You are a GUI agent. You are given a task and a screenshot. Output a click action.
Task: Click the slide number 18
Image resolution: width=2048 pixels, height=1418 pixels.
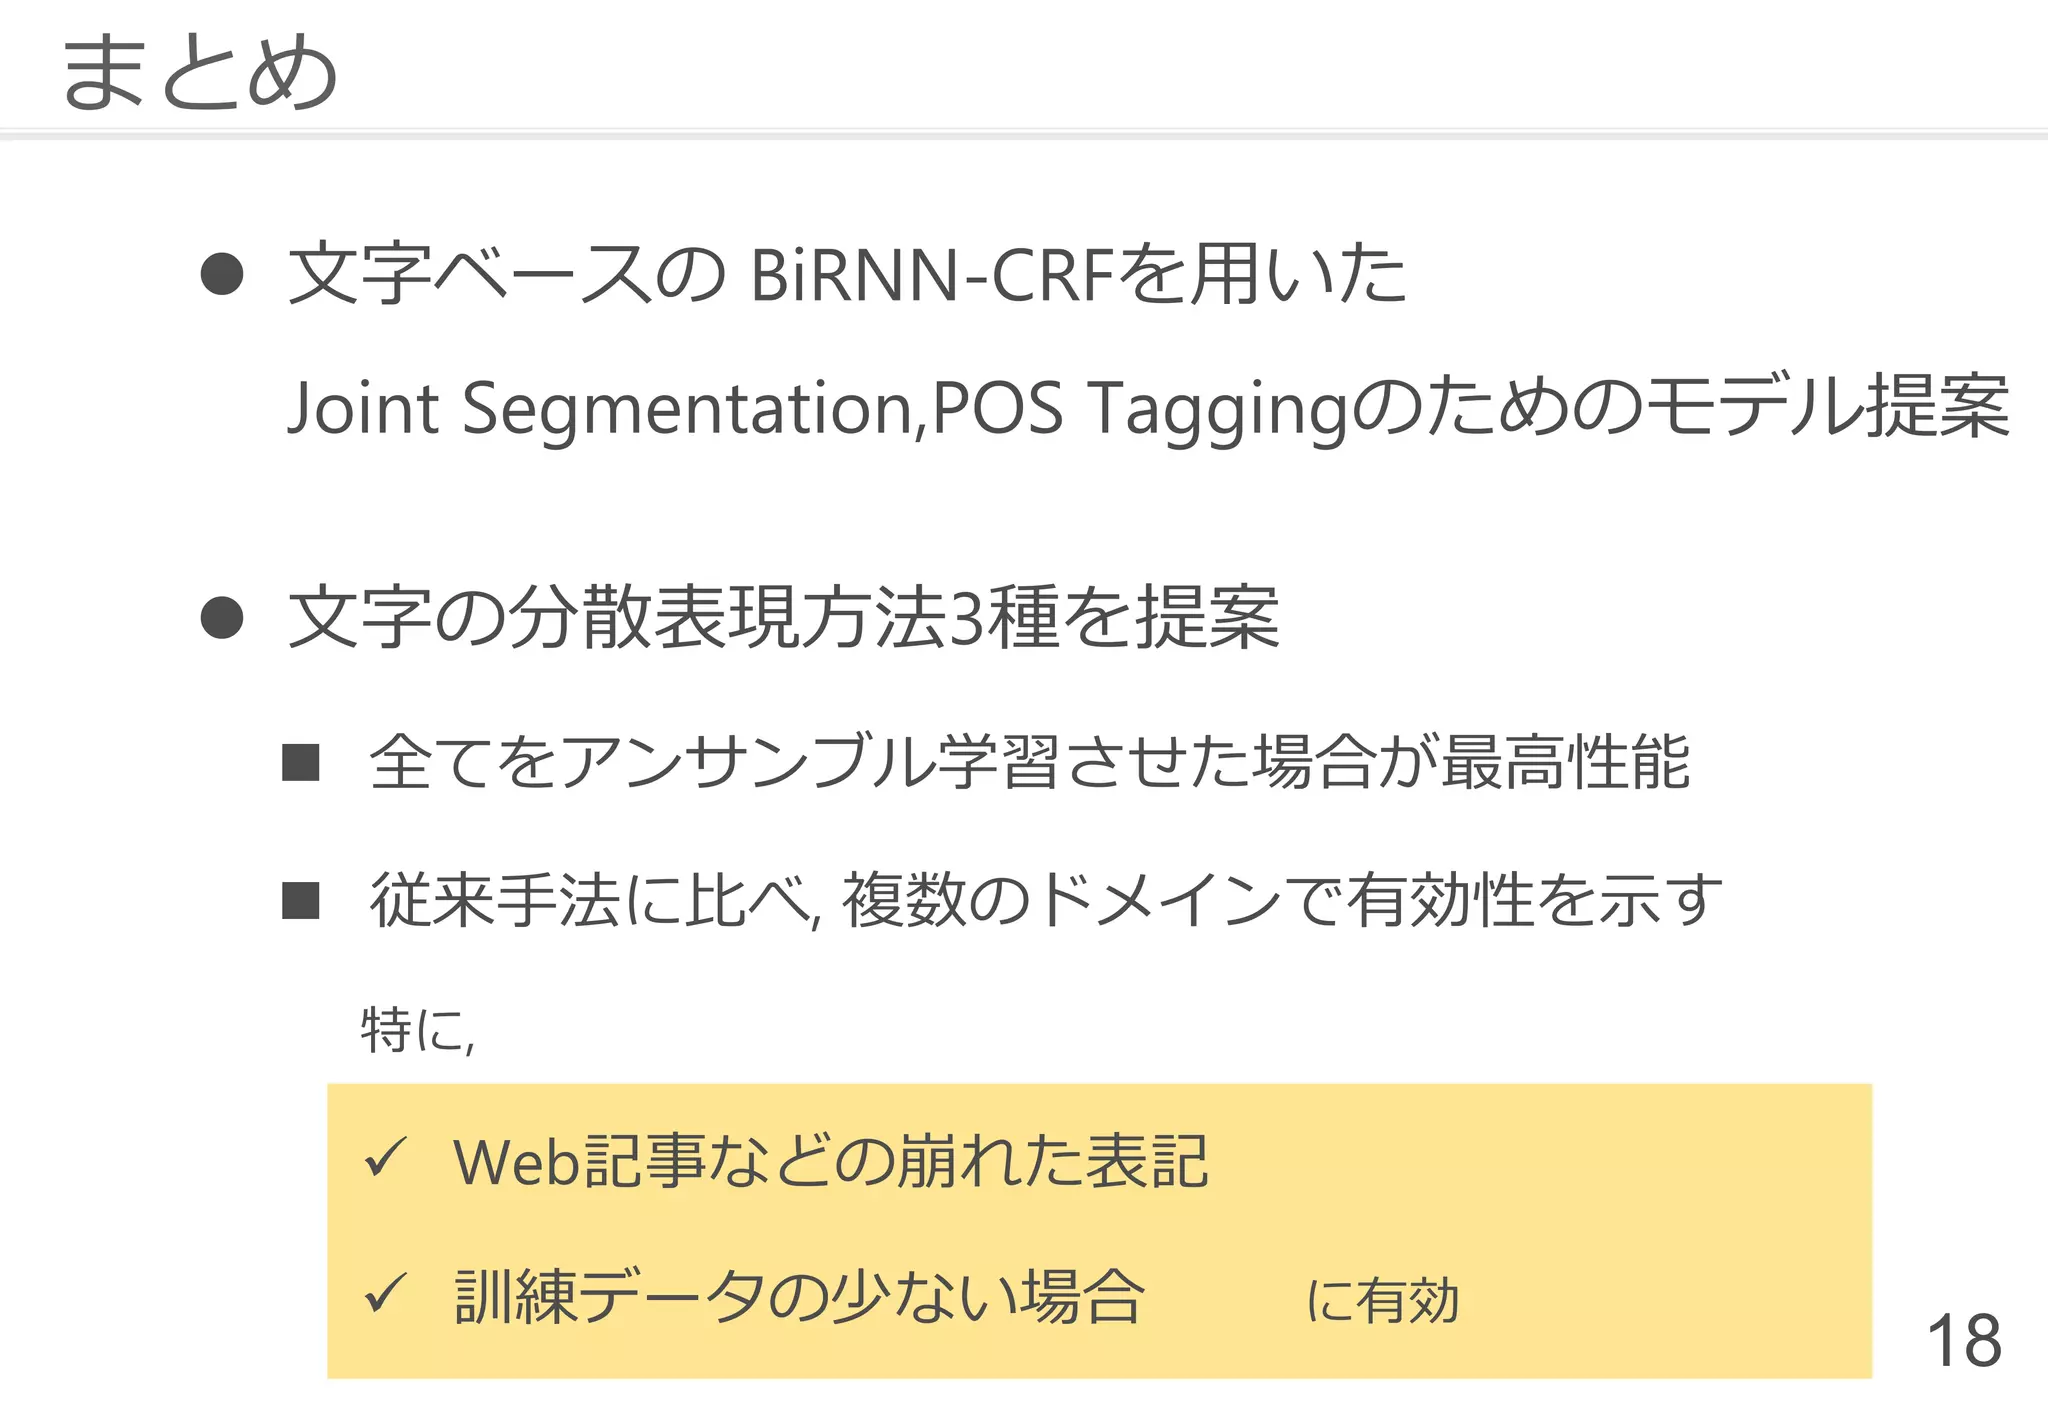[x=1963, y=1341]
